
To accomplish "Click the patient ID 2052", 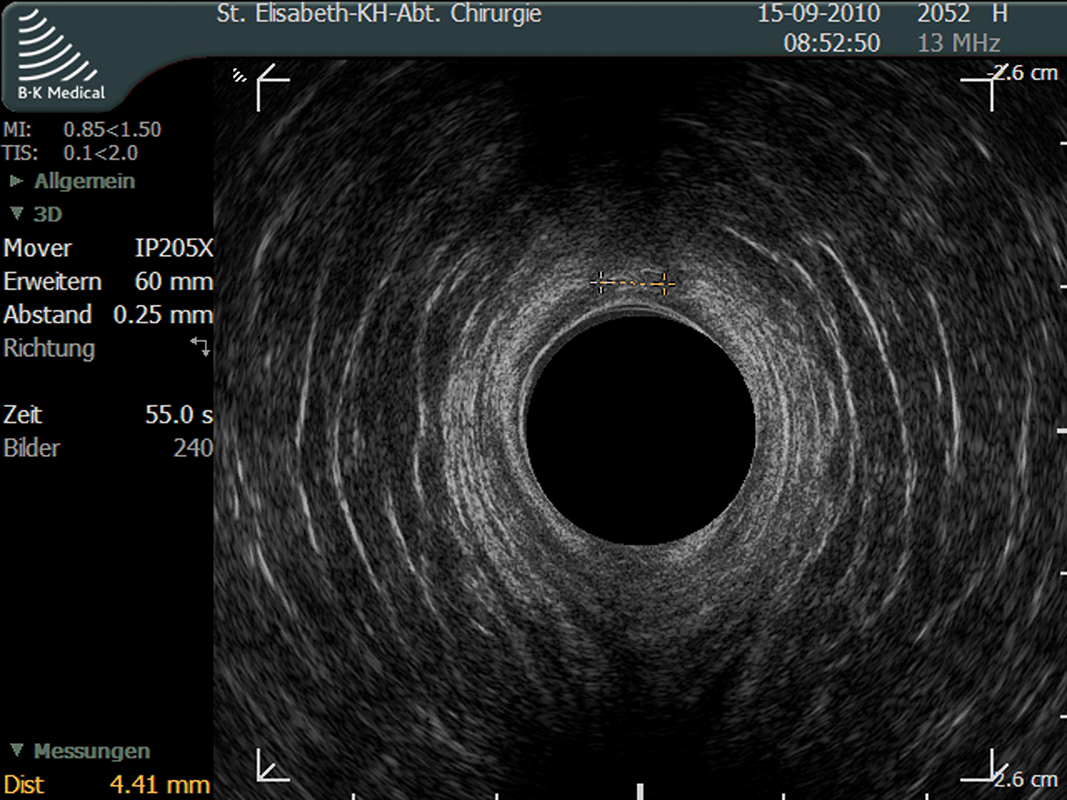I will click(x=943, y=14).
